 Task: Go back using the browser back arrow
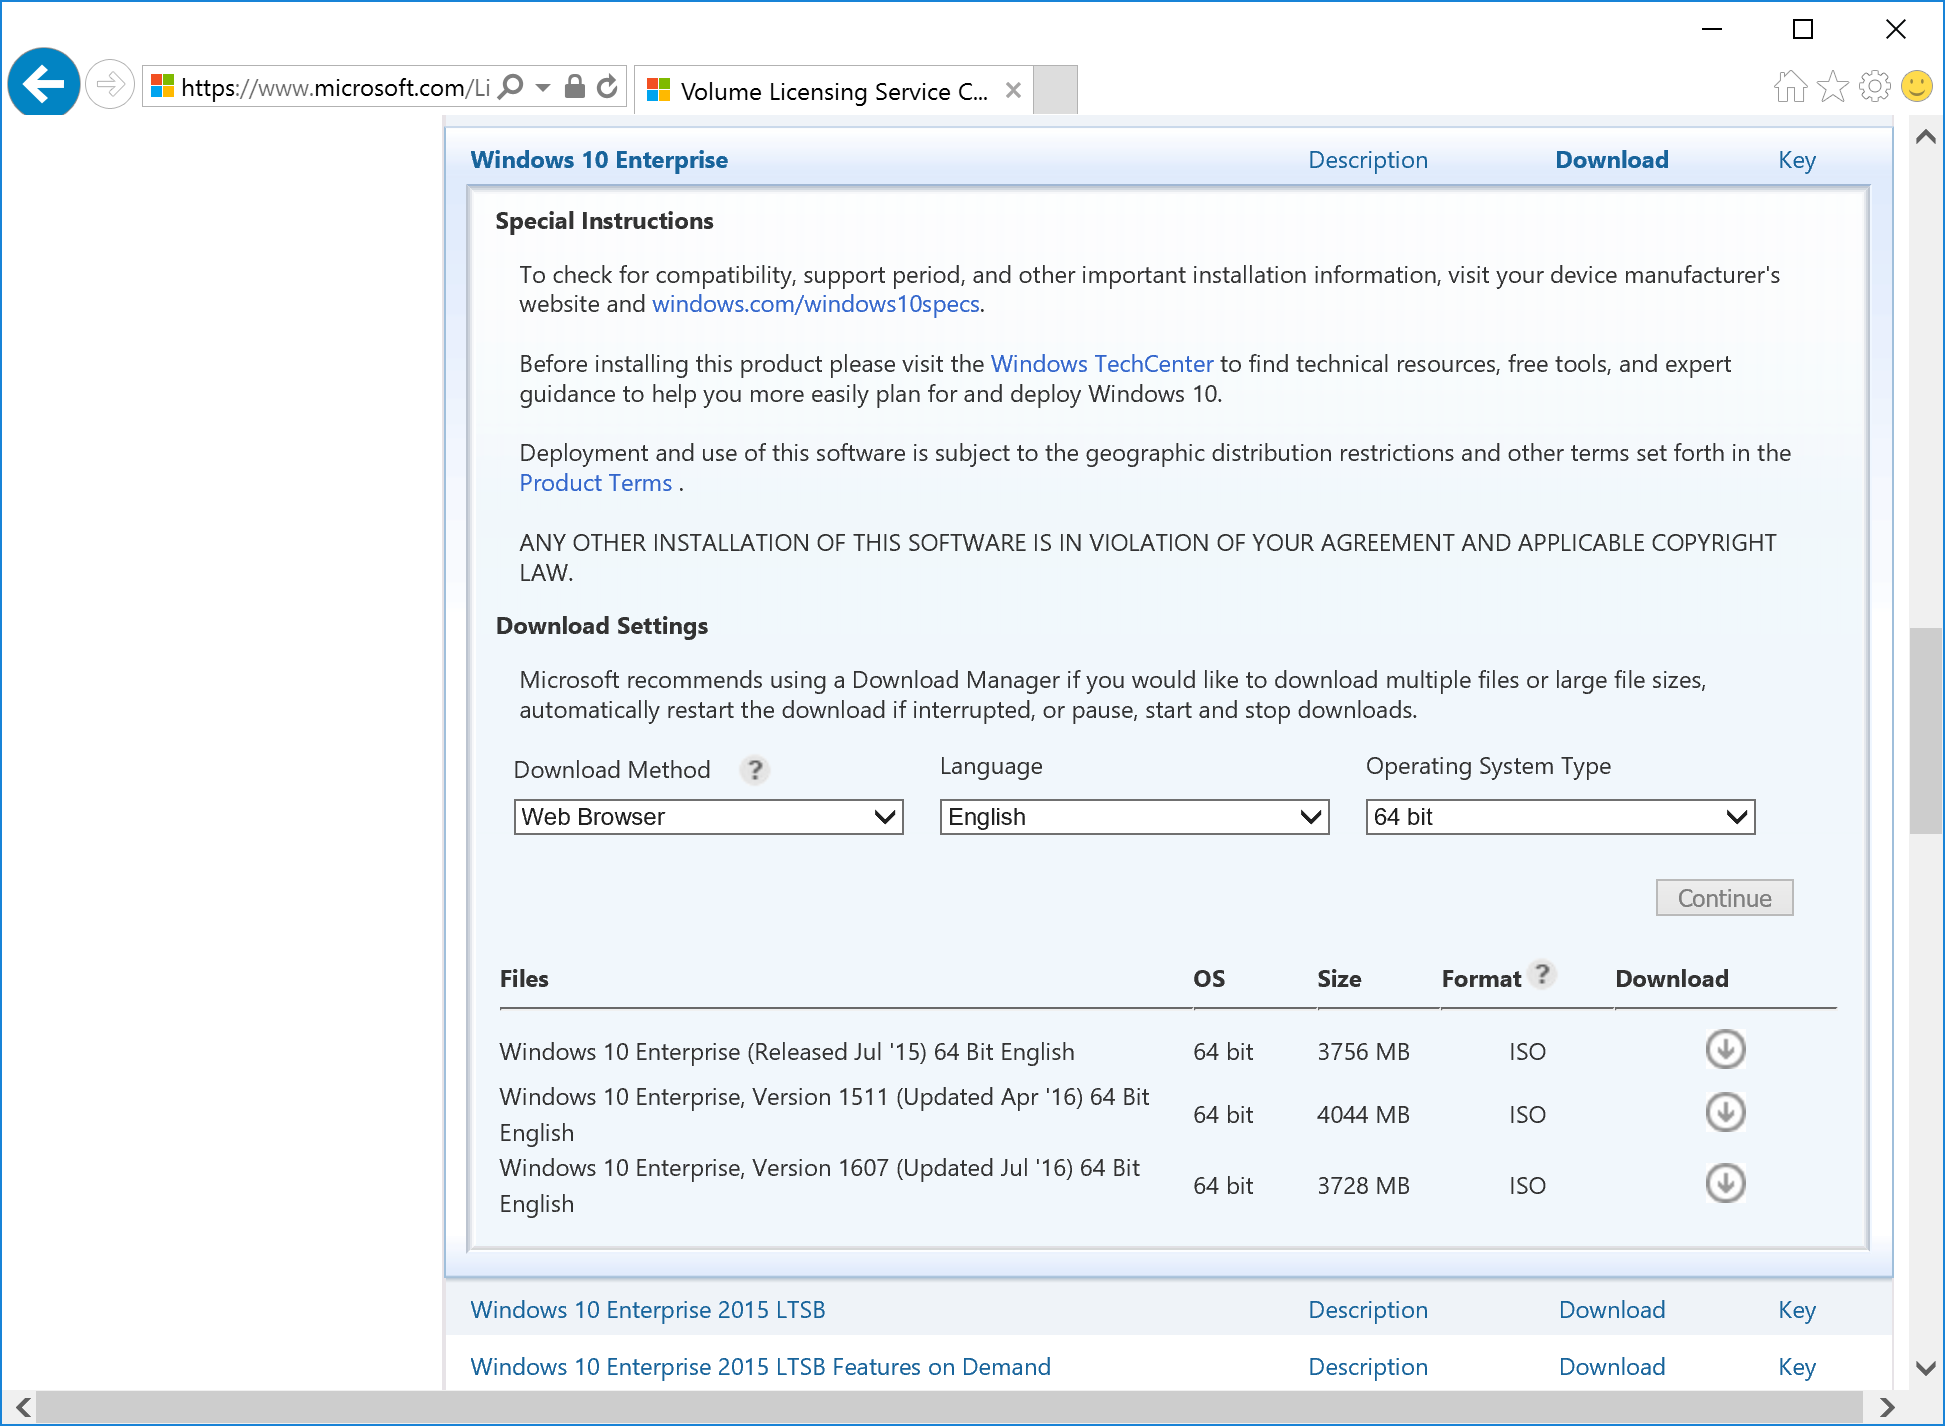tap(44, 84)
